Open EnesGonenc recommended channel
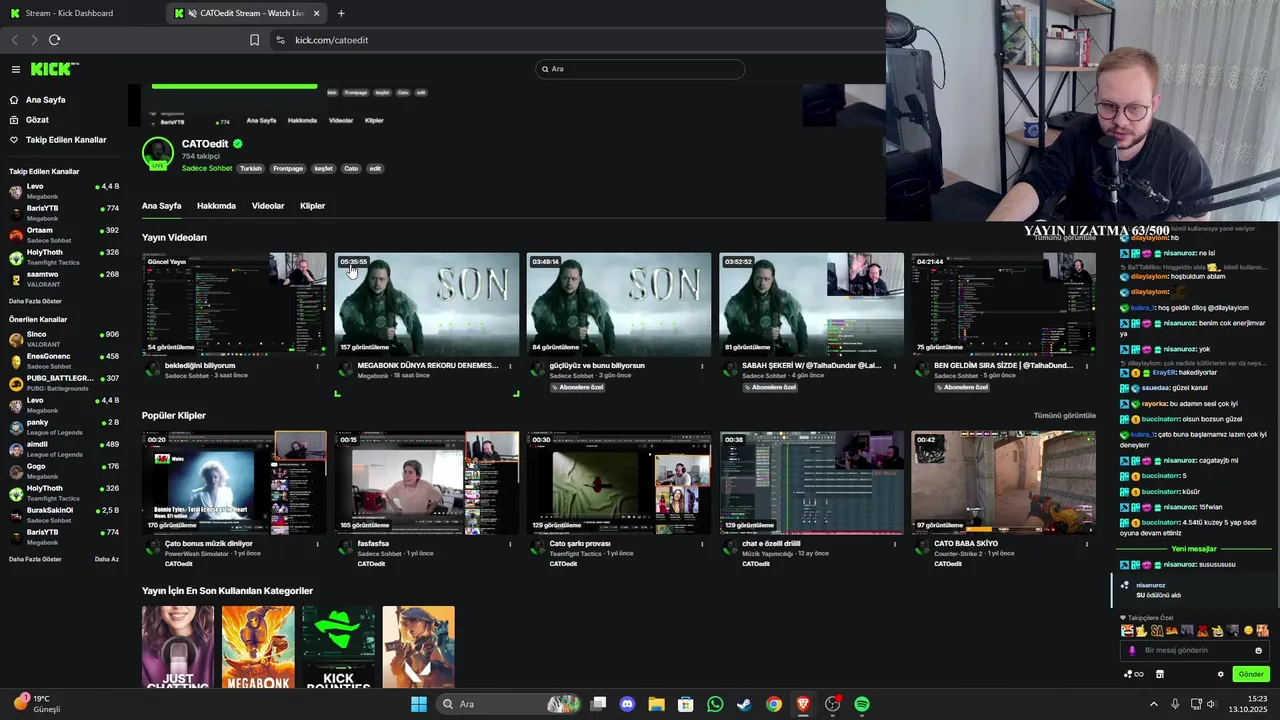The image size is (1280, 720). click(64, 361)
